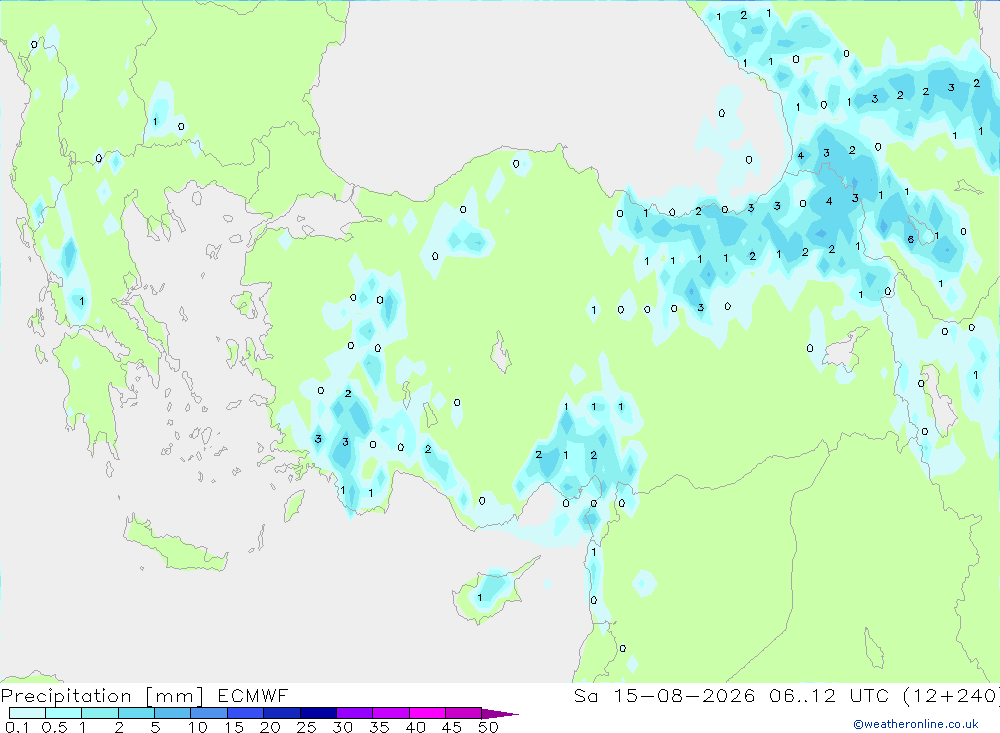Pick the 0.1–0.5 mm lightest cyan legend swatch
The image size is (1000, 733).
pyautogui.click(x=27, y=713)
